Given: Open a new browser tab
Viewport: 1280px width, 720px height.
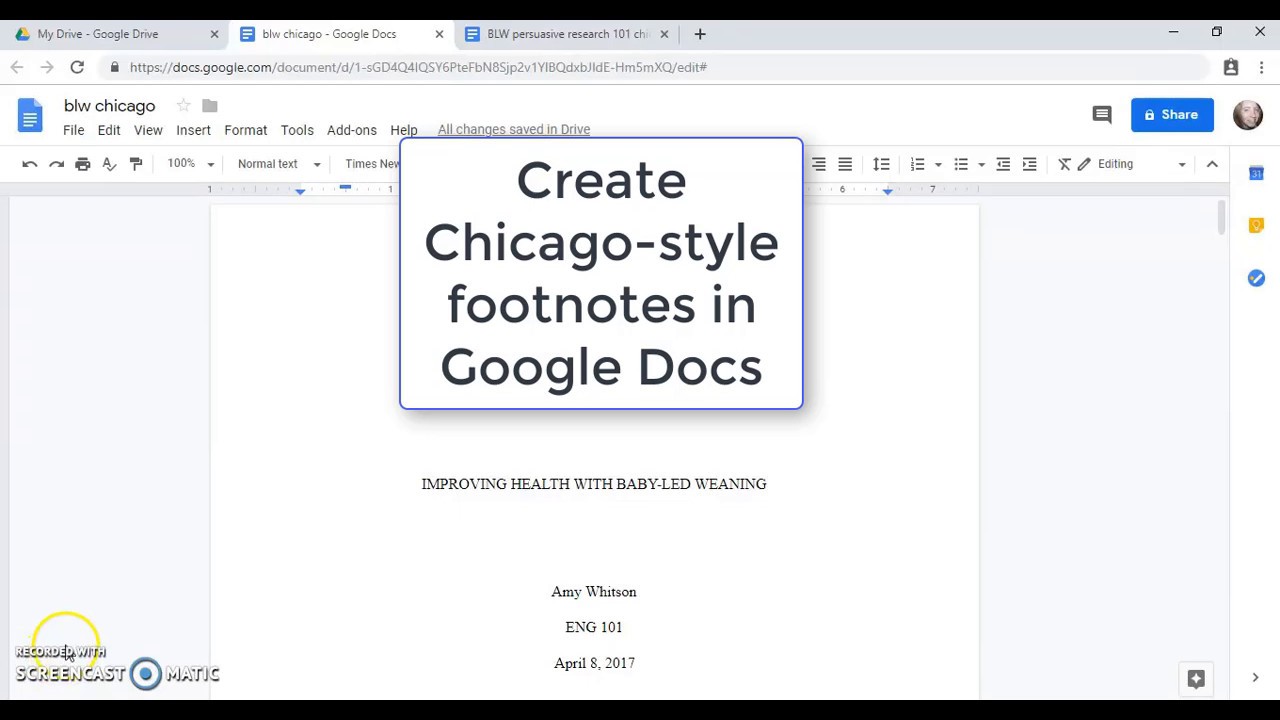Looking at the screenshot, I should click(x=700, y=34).
